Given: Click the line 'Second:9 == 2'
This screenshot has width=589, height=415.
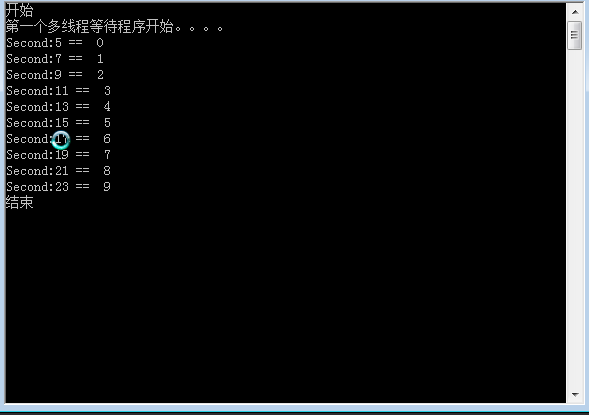Looking at the screenshot, I should tap(55, 75).
